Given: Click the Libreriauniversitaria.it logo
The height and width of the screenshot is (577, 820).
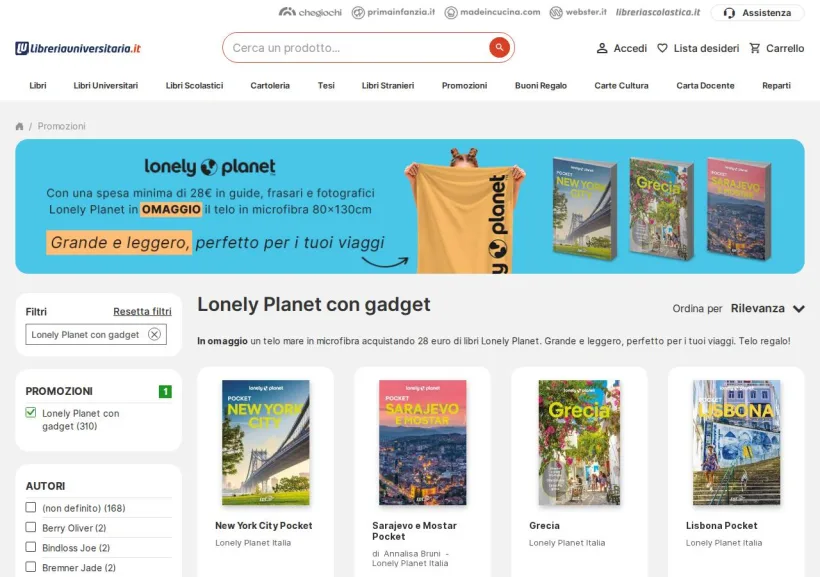Looking at the screenshot, I should (78, 48).
